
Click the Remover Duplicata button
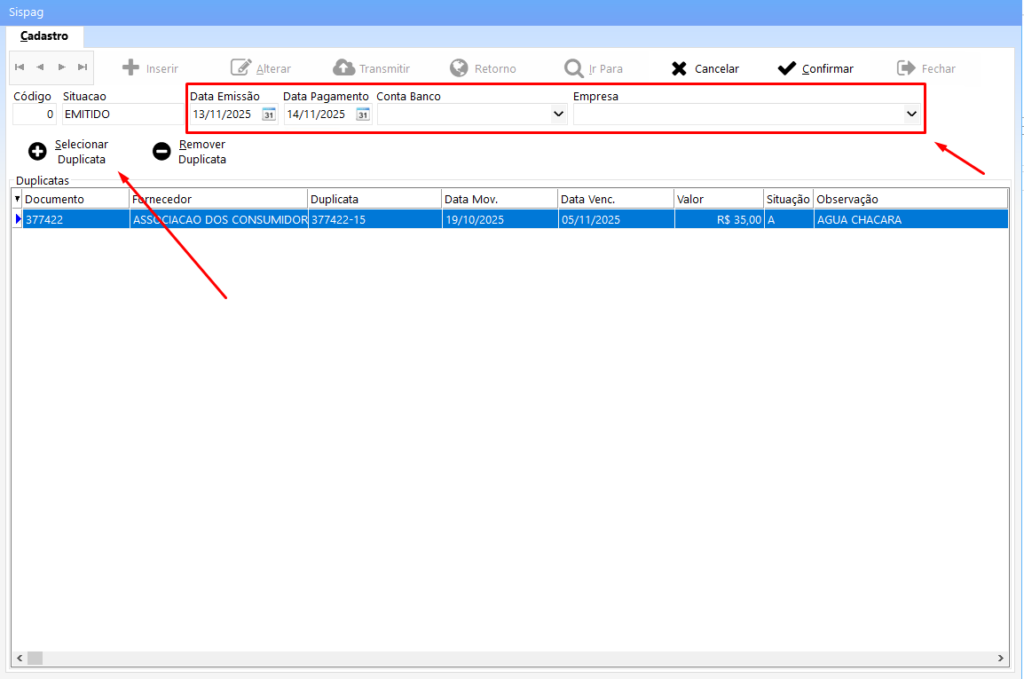(189, 151)
